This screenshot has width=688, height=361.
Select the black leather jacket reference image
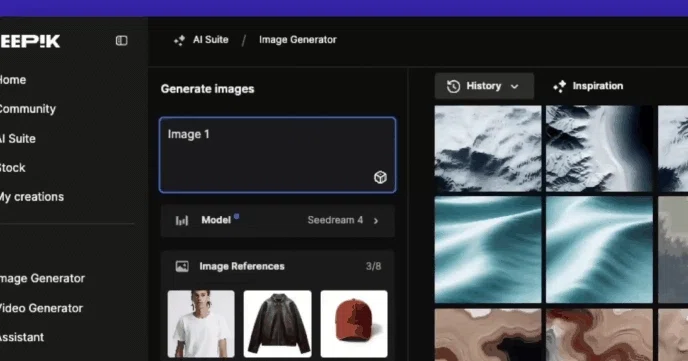[278, 324]
